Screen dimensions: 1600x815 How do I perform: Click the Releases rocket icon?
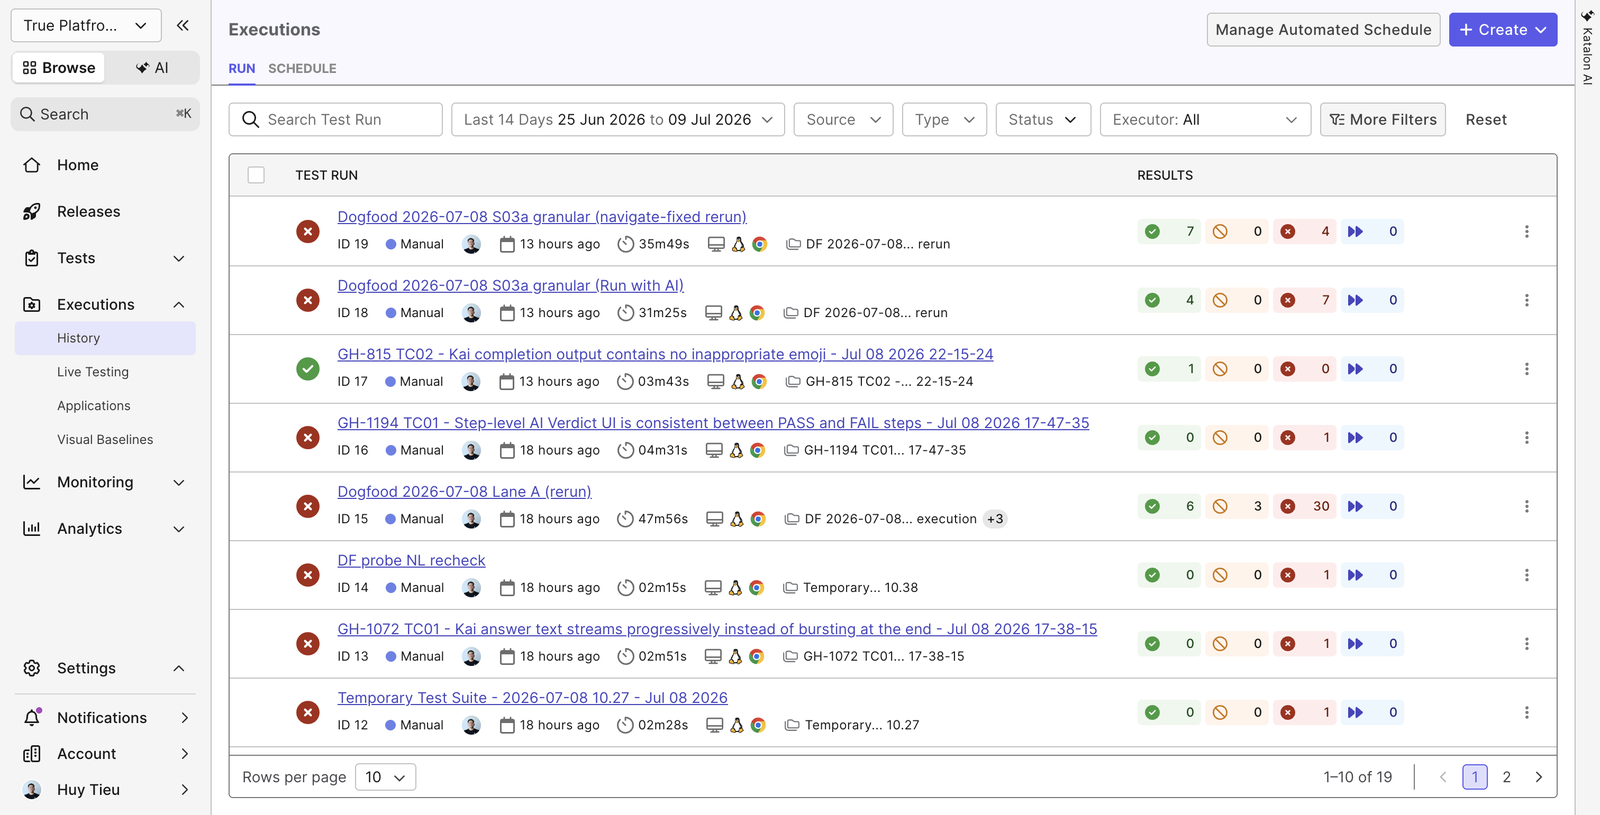tap(32, 212)
